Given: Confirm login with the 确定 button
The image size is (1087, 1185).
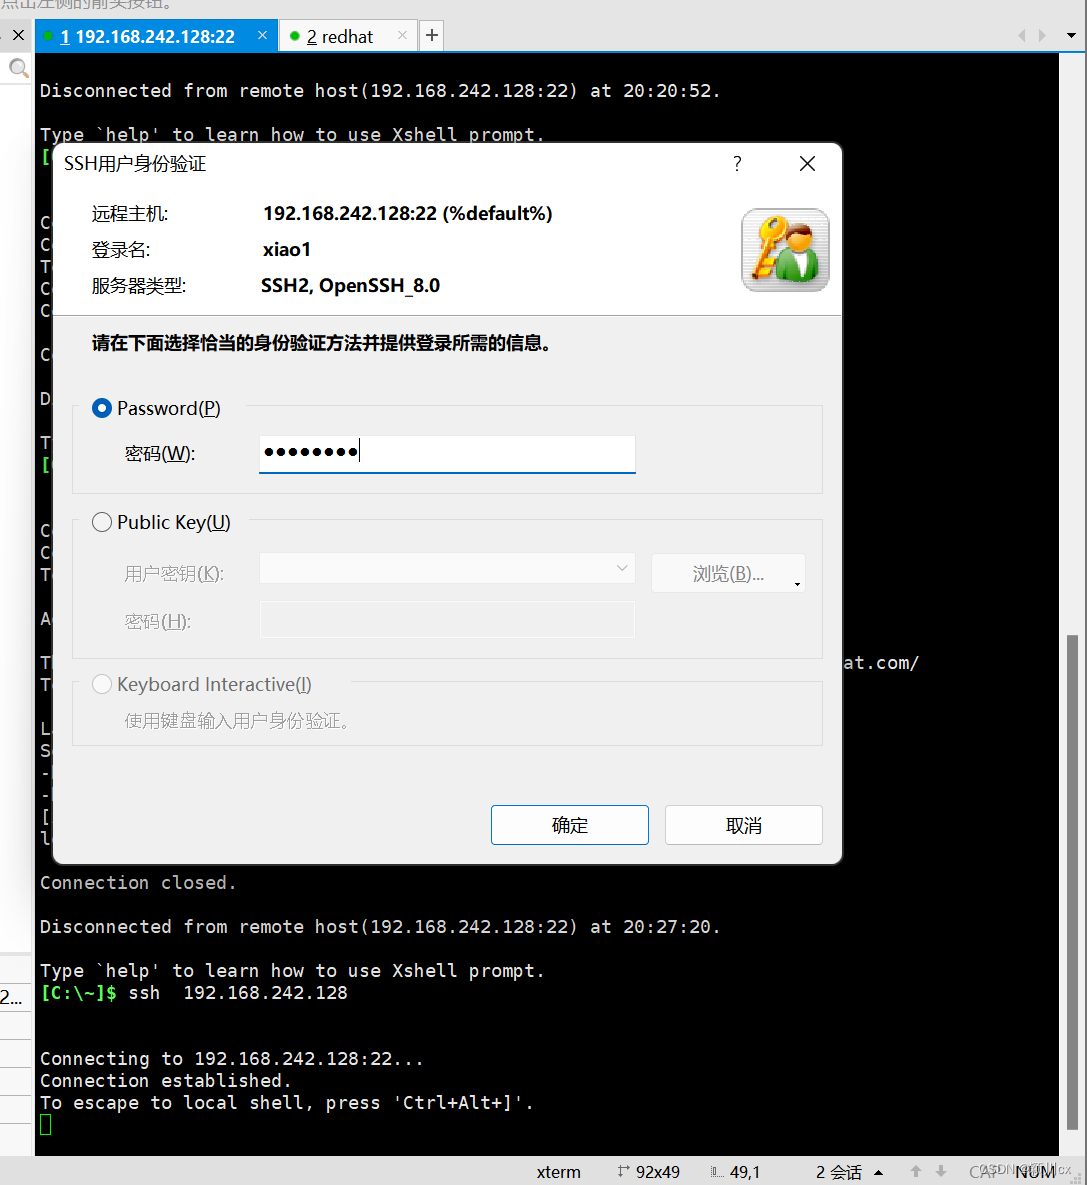Looking at the screenshot, I should point(569,825).
